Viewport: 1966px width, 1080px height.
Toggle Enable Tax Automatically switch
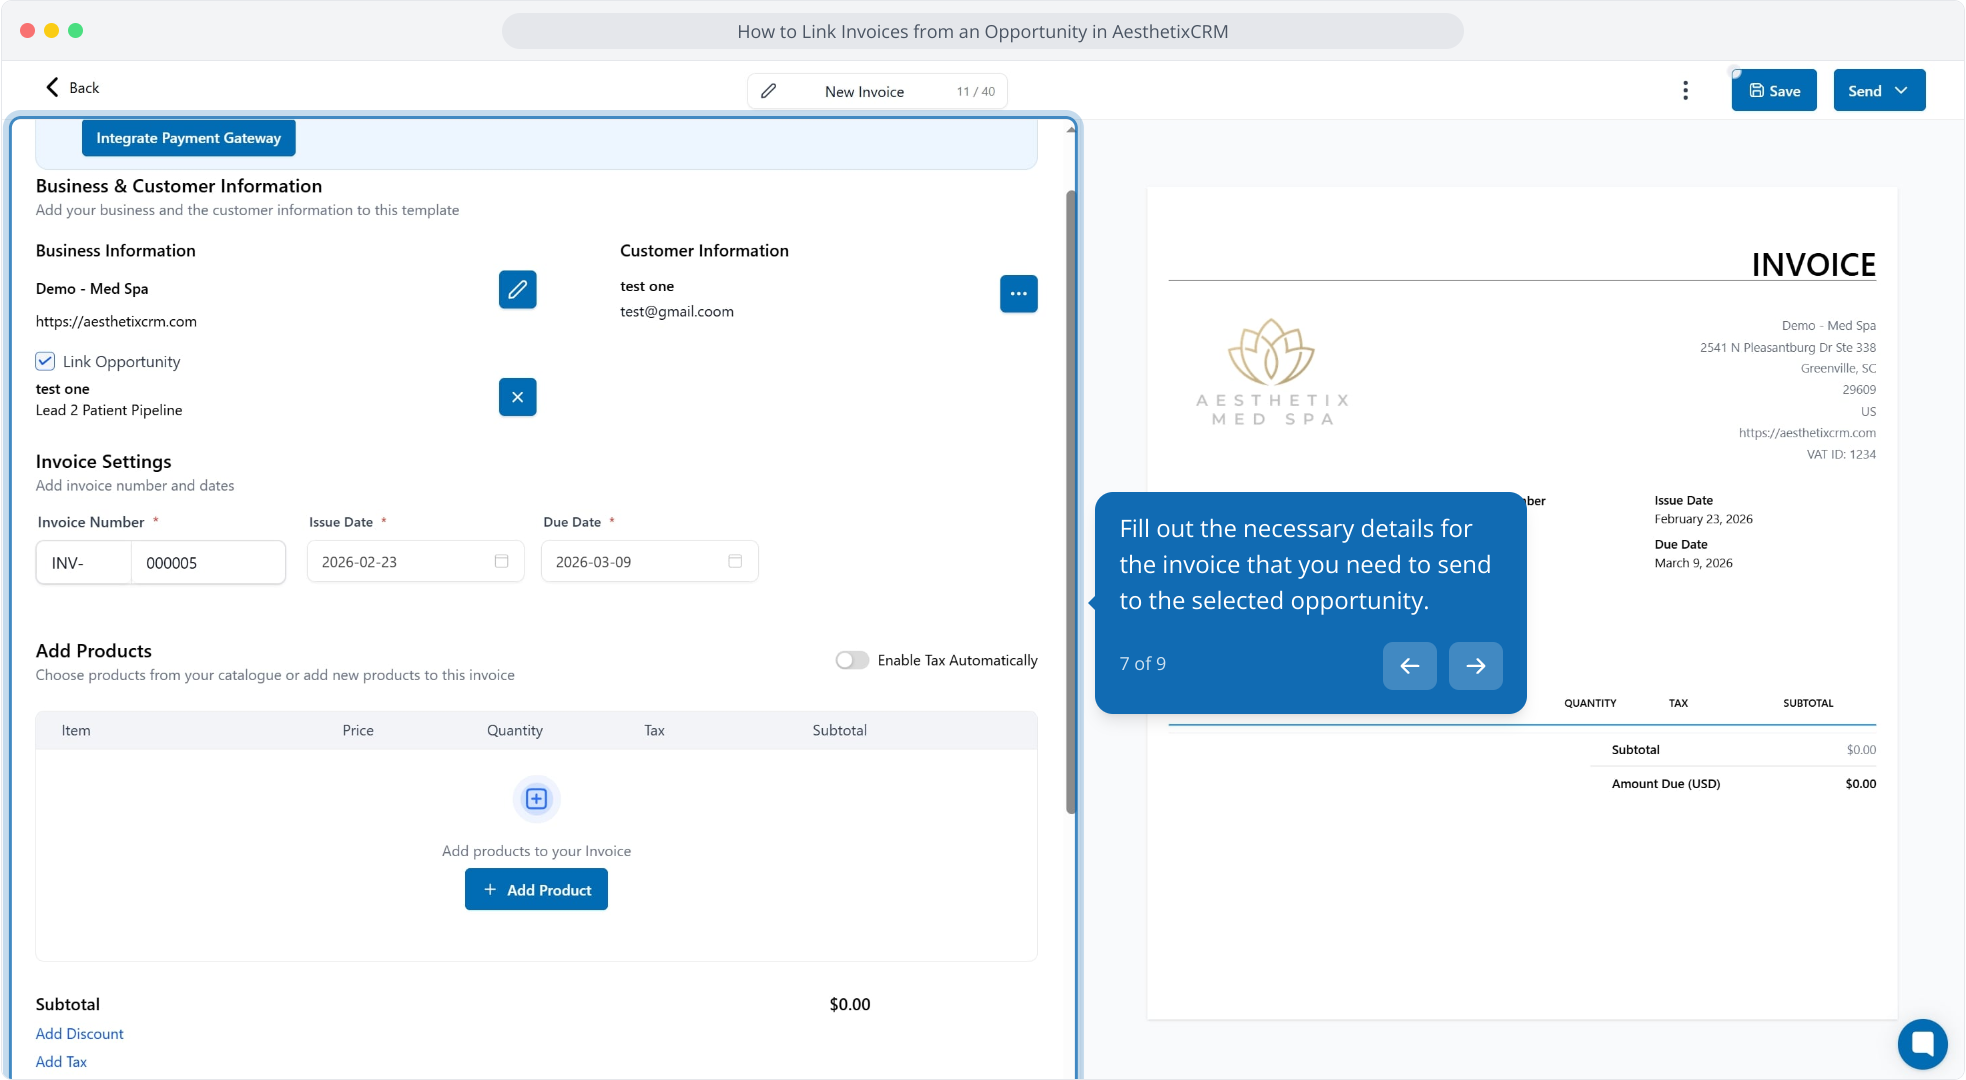(852, 660)
